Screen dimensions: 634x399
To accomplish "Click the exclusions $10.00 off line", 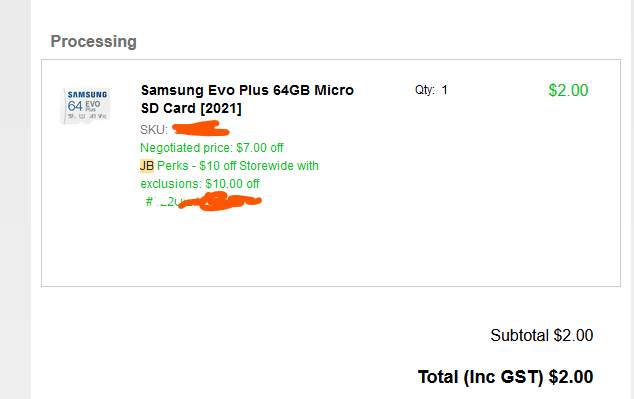I will [200, 184].
